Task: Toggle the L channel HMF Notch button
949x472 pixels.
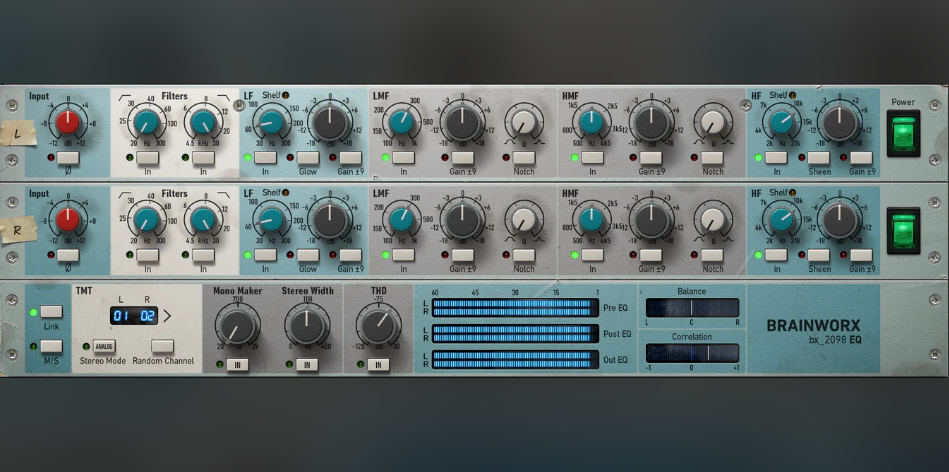Action: (712, 158)
